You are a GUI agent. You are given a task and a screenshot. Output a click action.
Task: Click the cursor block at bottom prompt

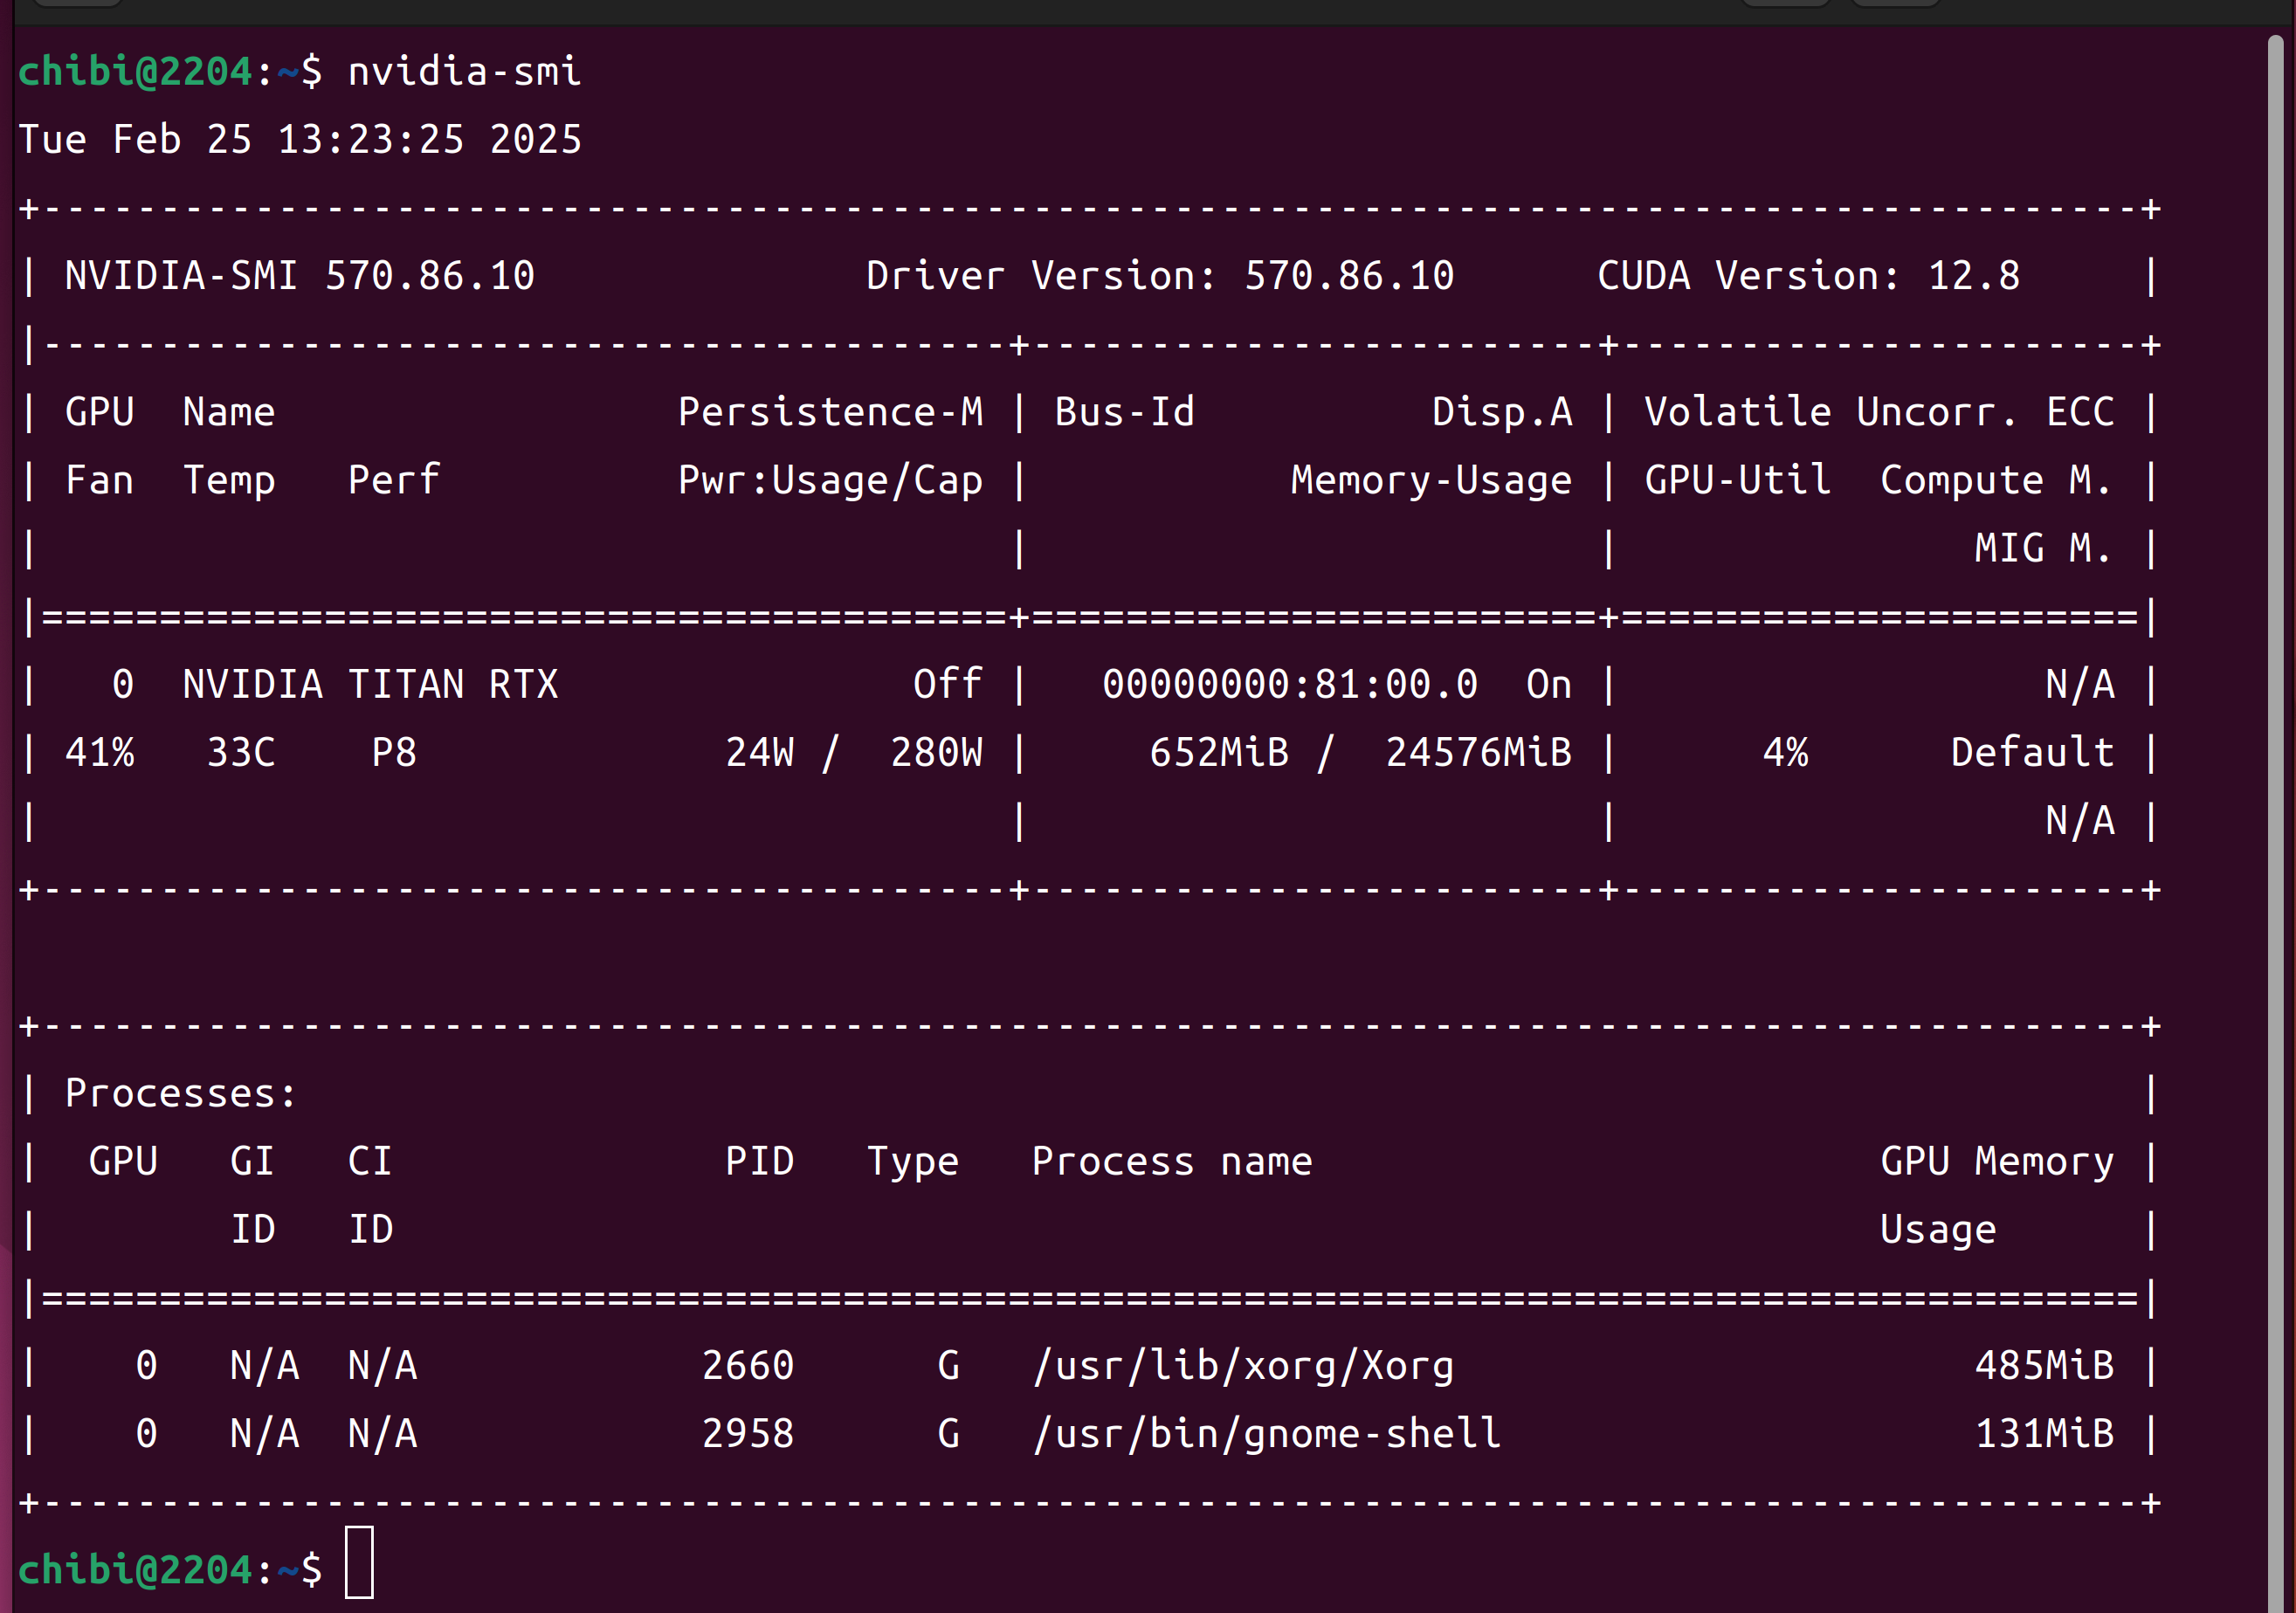359,1562
